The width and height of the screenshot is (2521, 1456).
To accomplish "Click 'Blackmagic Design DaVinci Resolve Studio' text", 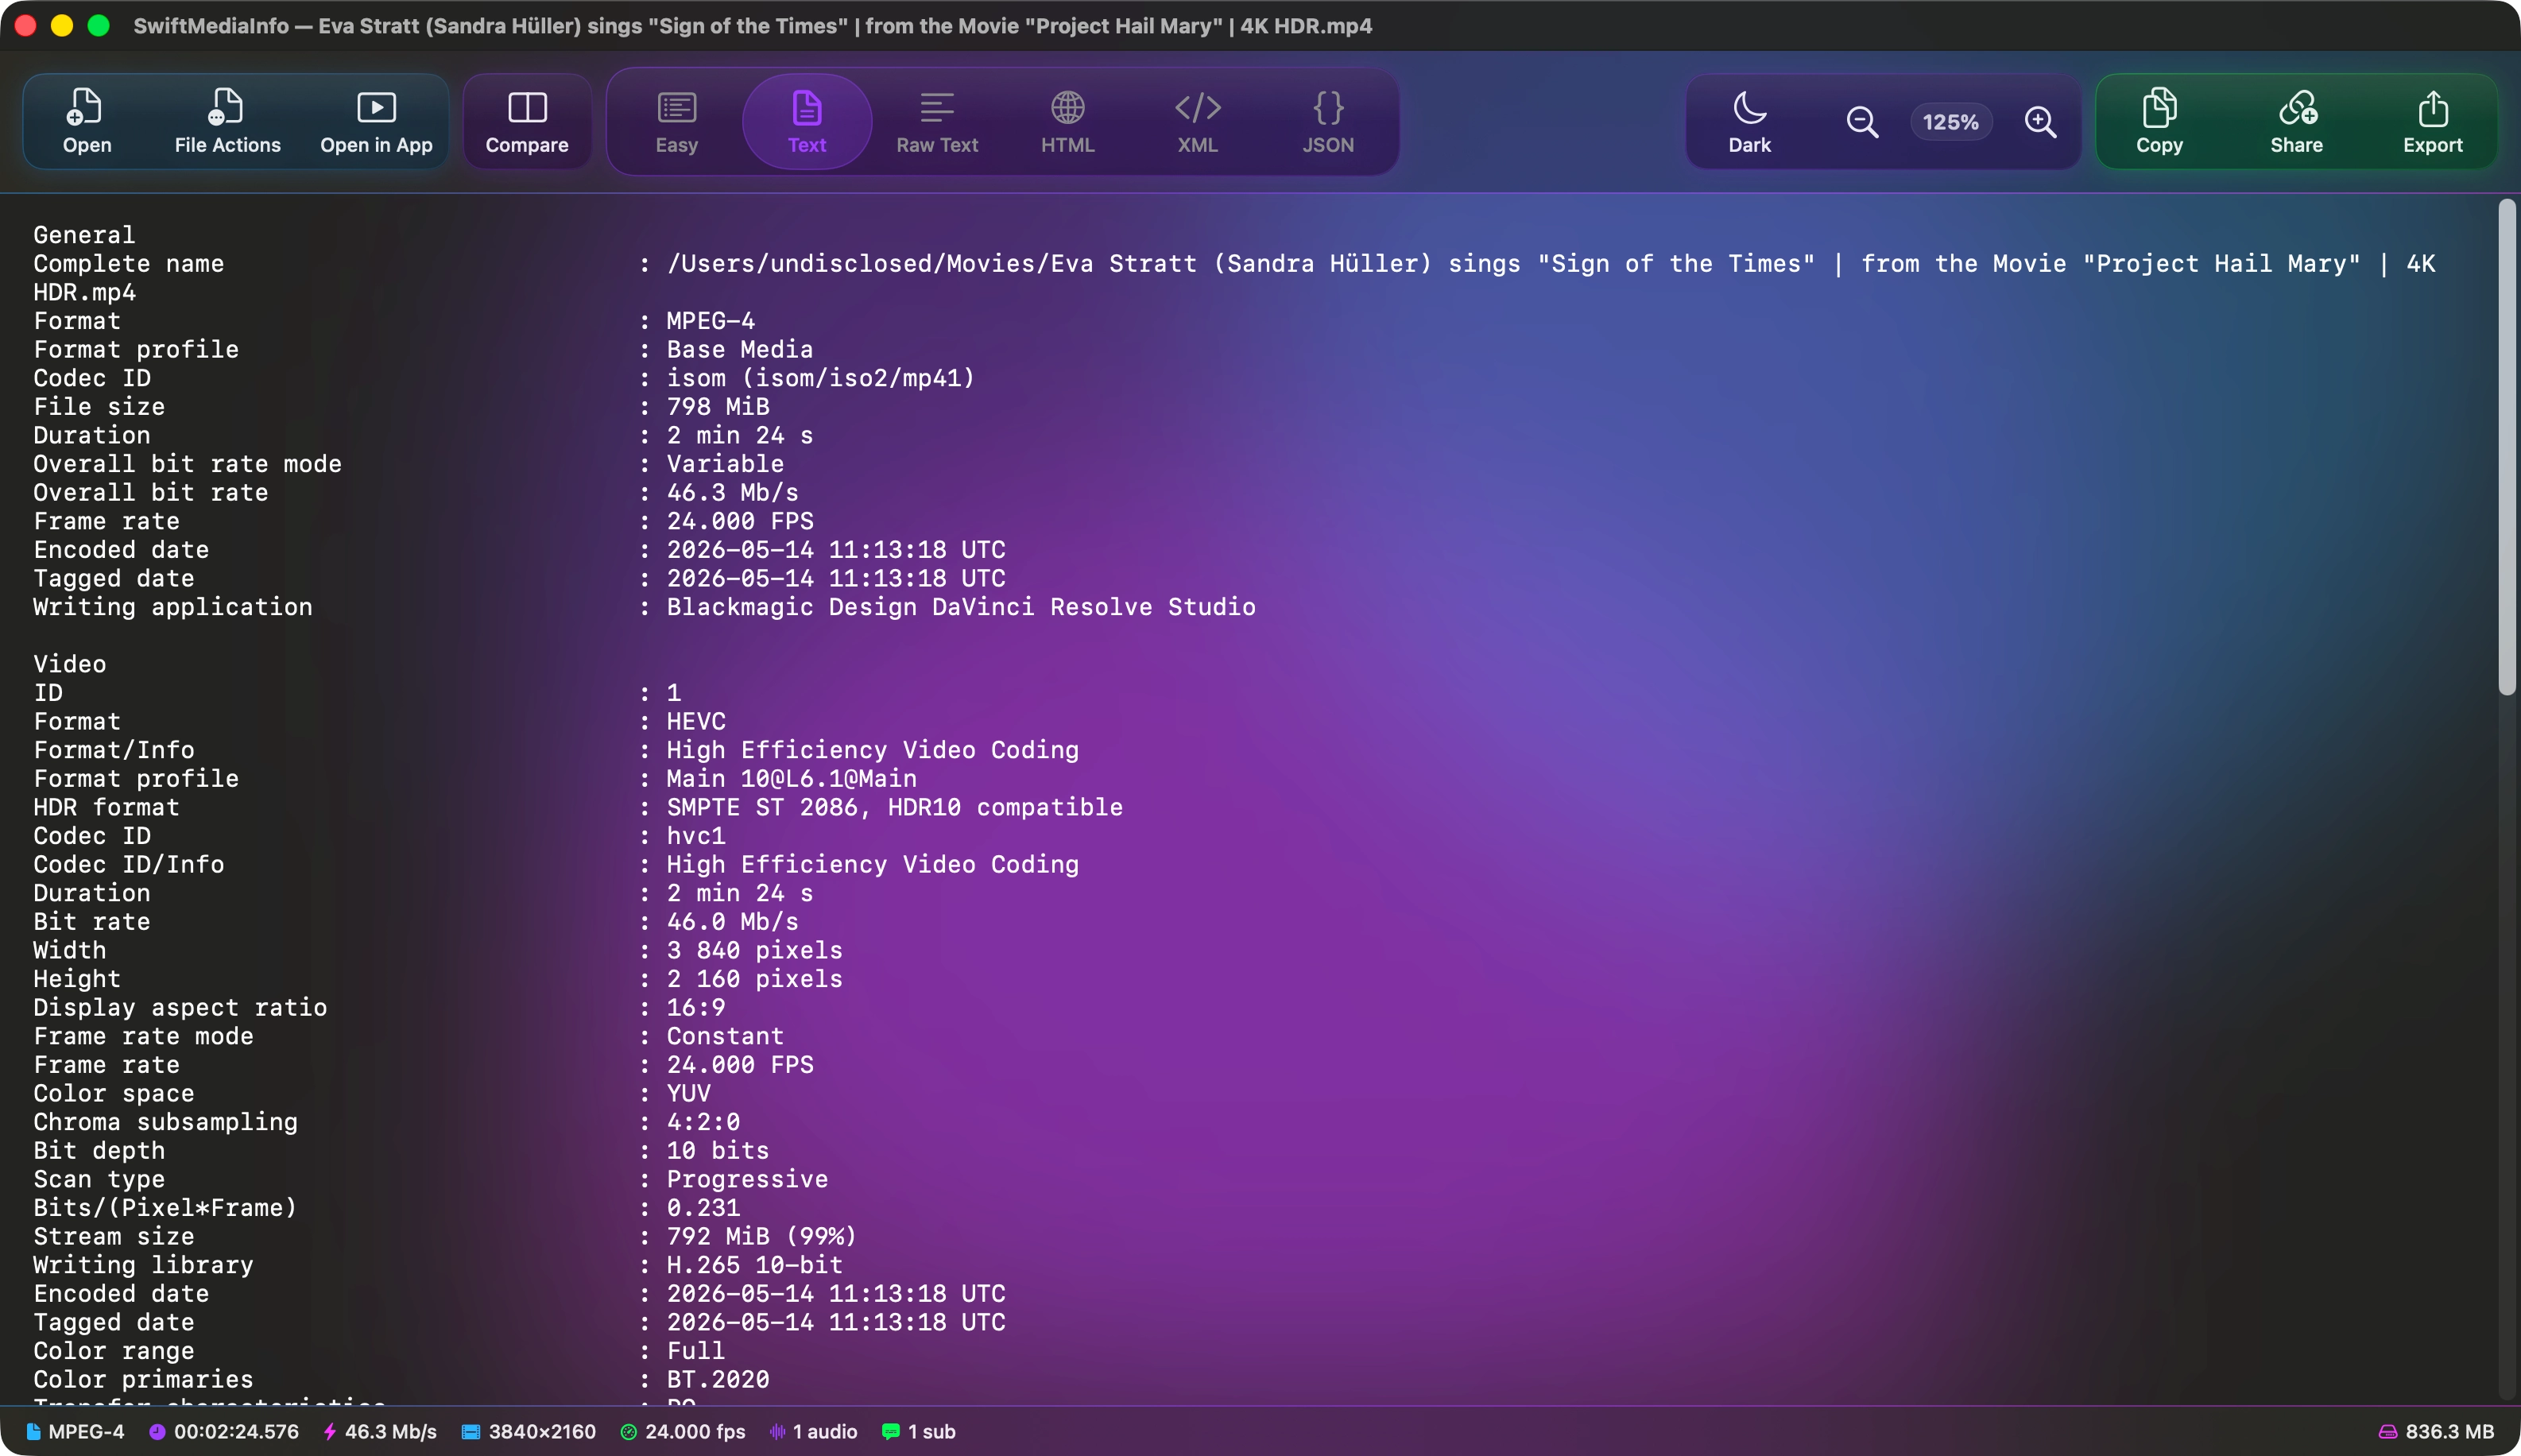I will (961, 607).
